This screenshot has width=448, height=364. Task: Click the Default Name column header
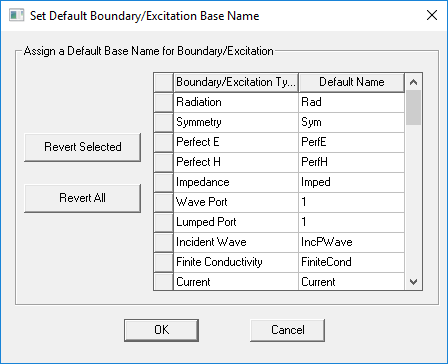click(x=351, y=82)
